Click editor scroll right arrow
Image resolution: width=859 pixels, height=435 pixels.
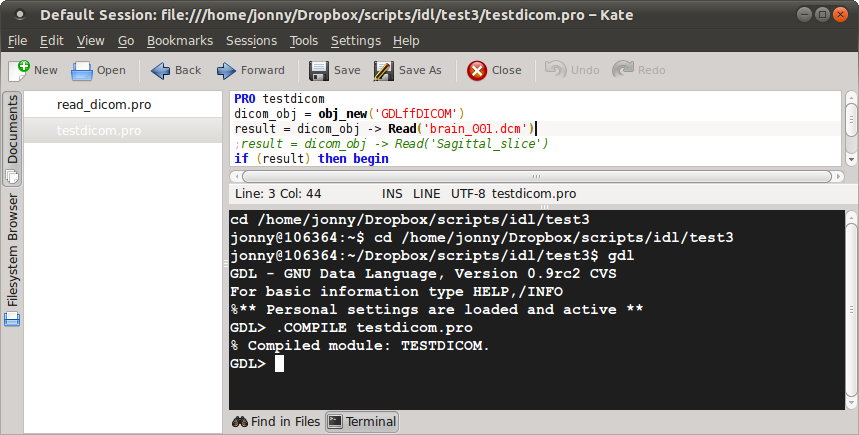coord(838,176)
